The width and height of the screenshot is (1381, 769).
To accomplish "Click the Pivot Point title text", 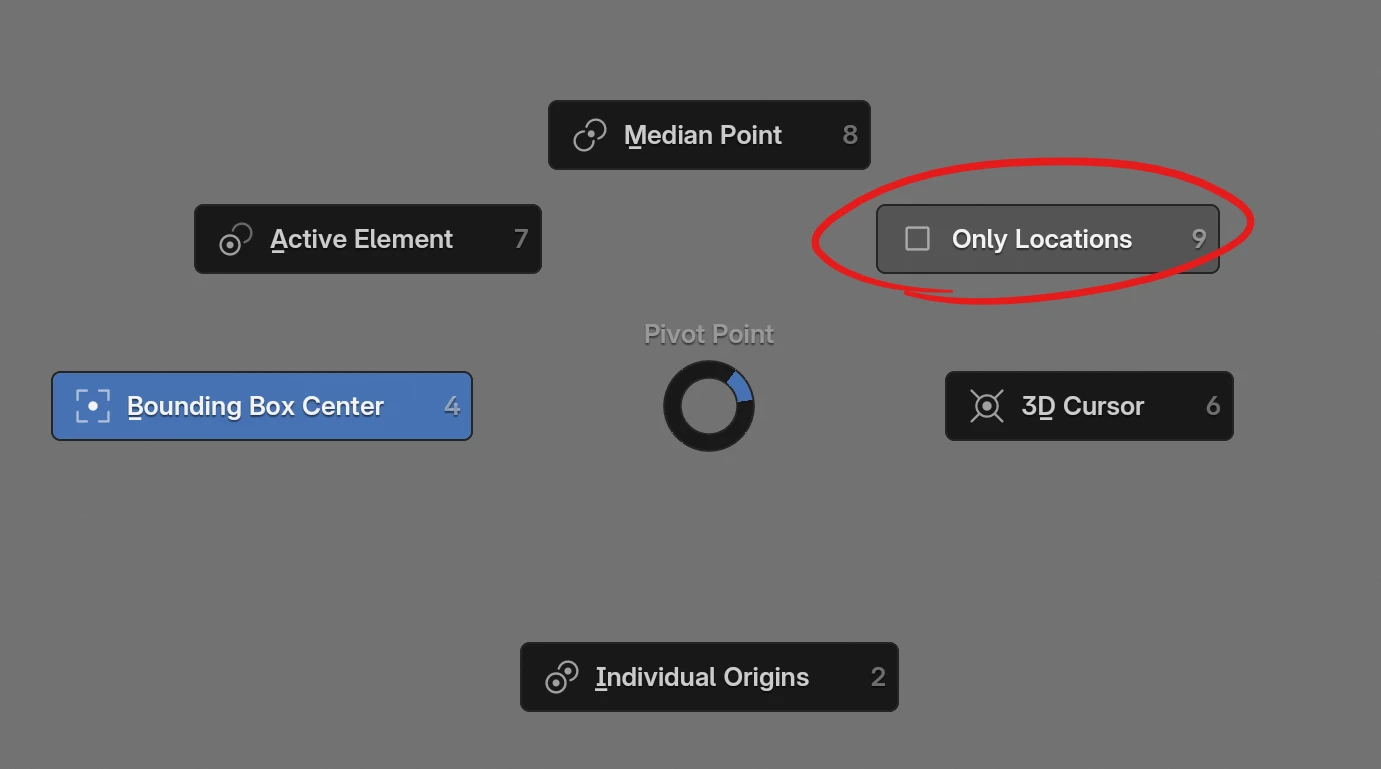I will 709,334.
